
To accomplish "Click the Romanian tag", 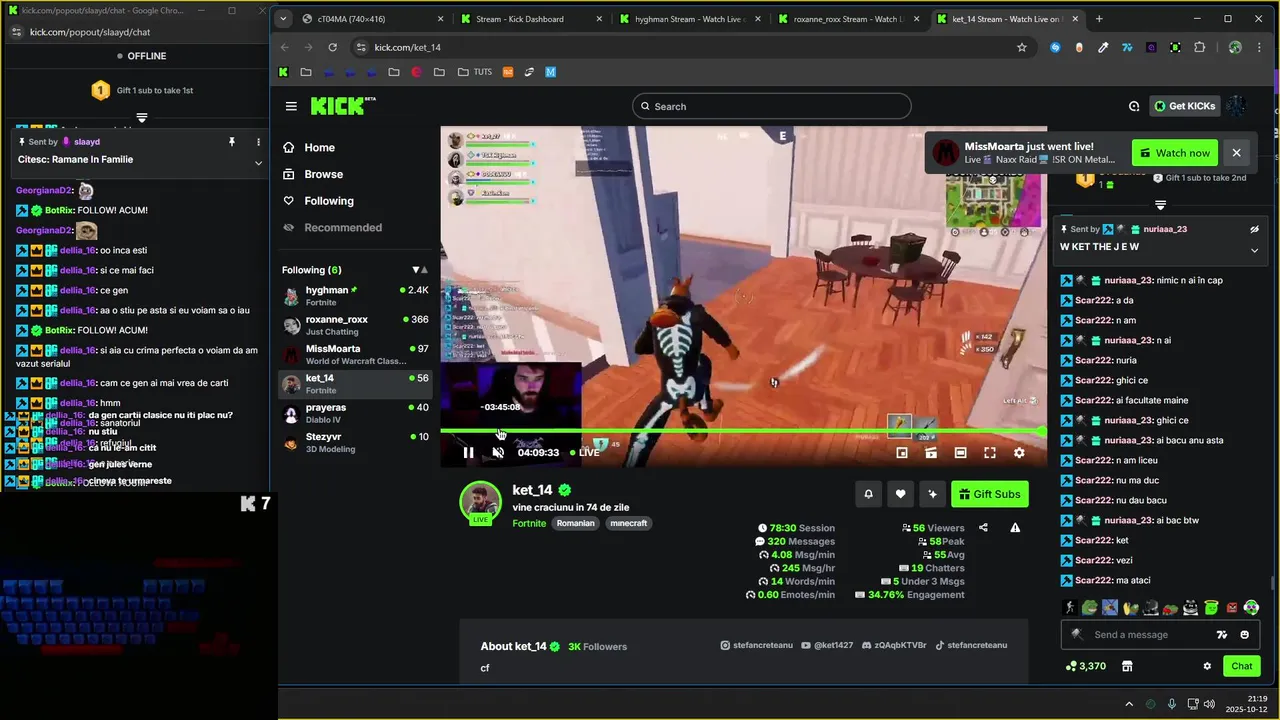I will tap(575, 523).
